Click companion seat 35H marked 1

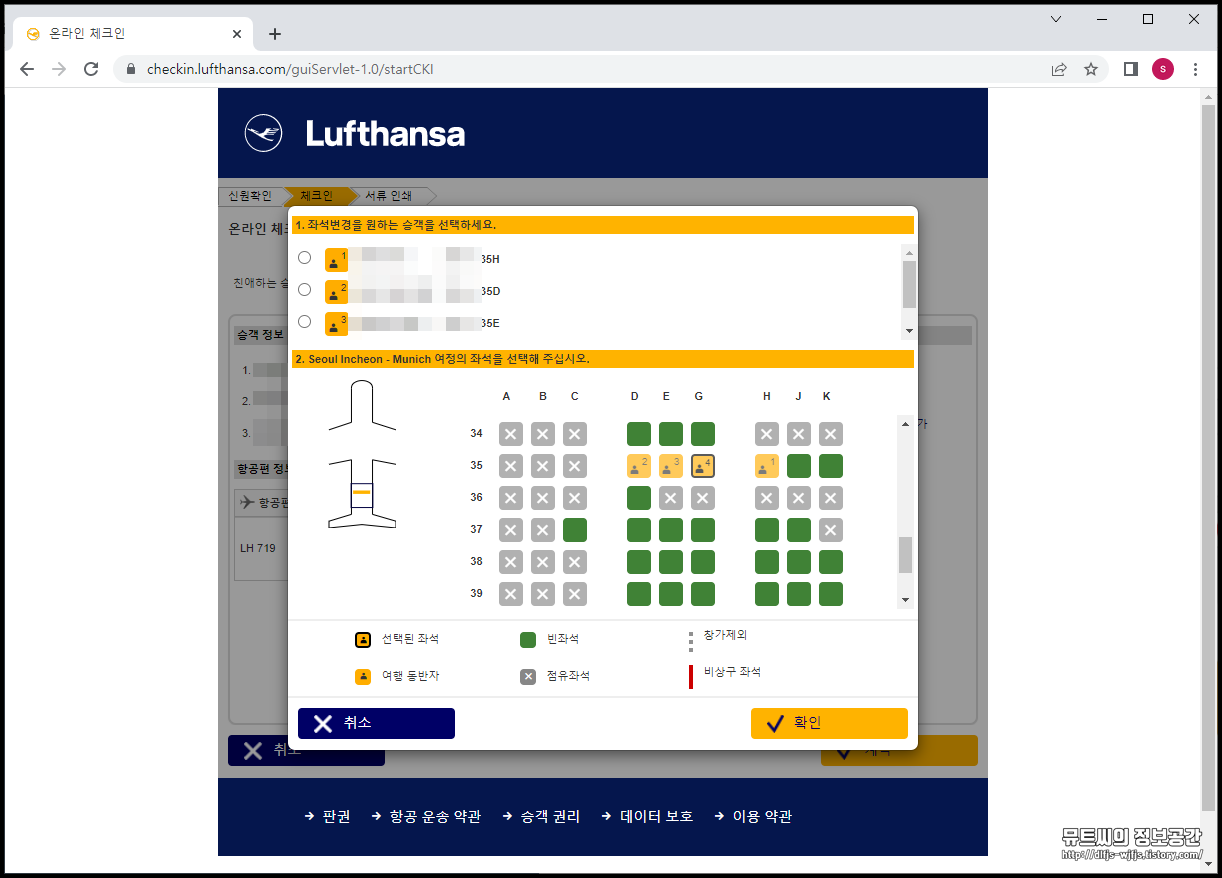coord(767,466)
